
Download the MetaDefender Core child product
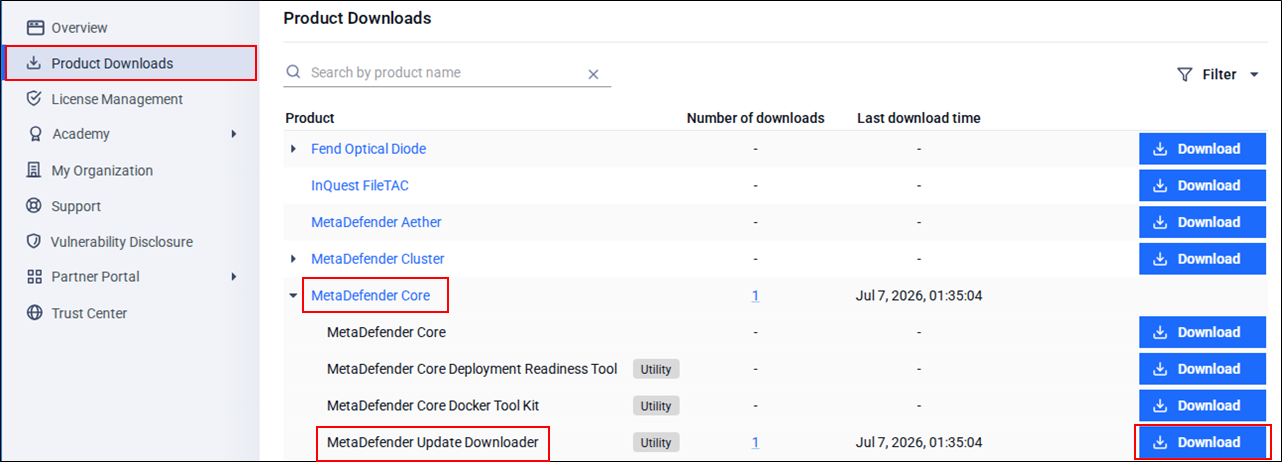pos(1203,332)
